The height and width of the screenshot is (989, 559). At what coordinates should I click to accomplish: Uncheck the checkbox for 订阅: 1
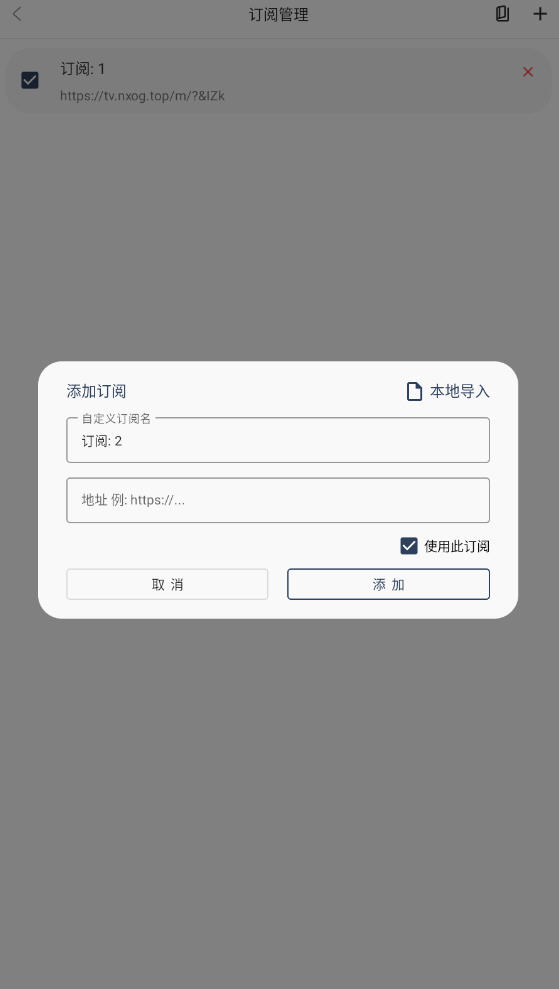point(30,80)
